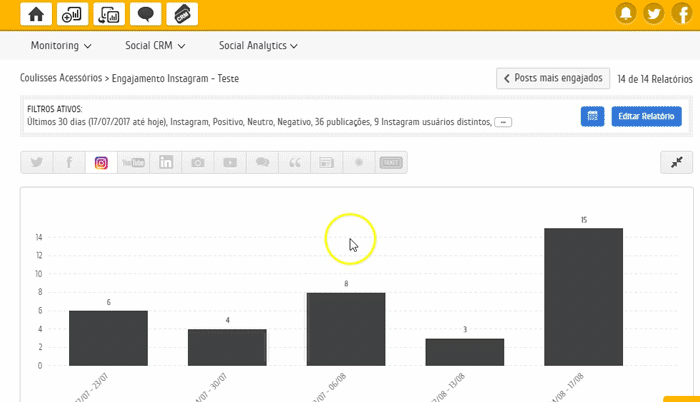The height and width of the screenshot is (402, 700).
Task: Open notifications bell icon
Action: [x=626, y=14]
